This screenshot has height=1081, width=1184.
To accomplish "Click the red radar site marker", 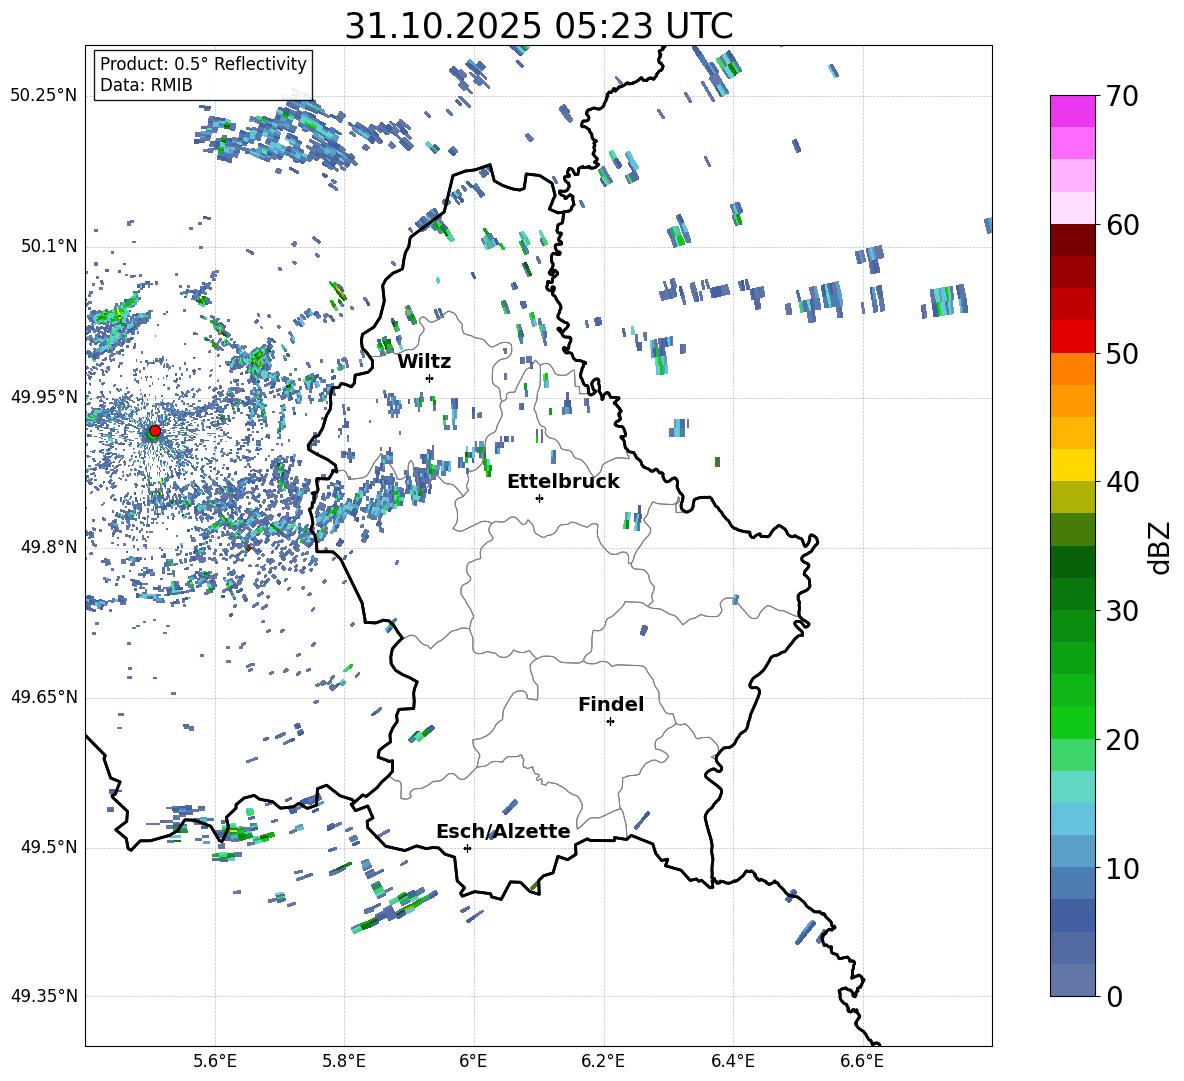I will pyautogui.click(x=154, y=431).
